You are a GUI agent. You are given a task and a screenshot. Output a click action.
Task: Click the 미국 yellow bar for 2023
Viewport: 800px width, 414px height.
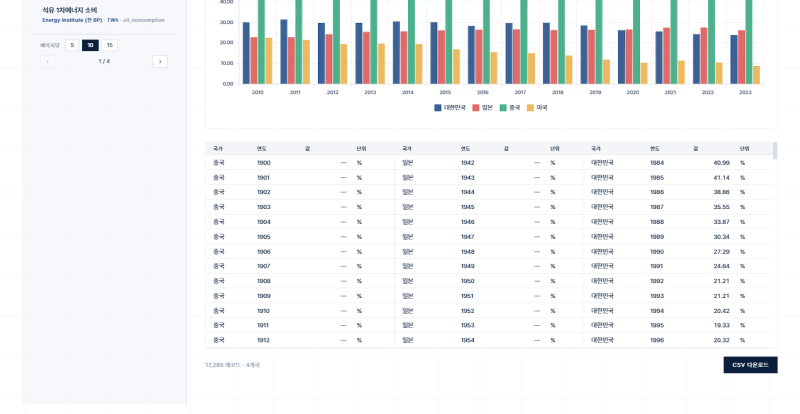tap(756, 75)
